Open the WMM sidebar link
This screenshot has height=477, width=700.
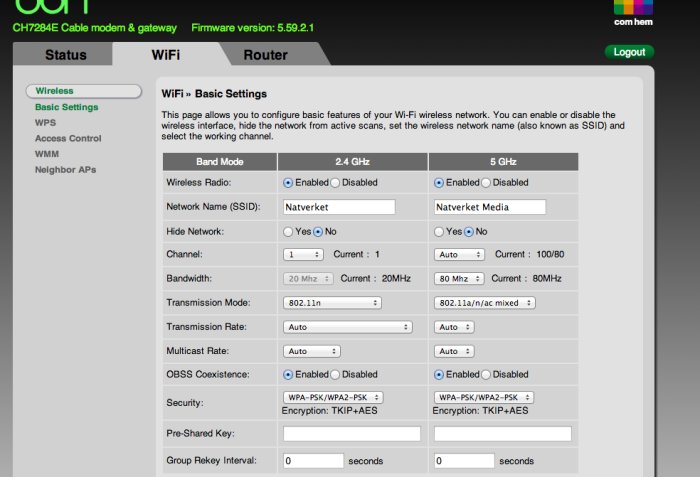[47, 154]
